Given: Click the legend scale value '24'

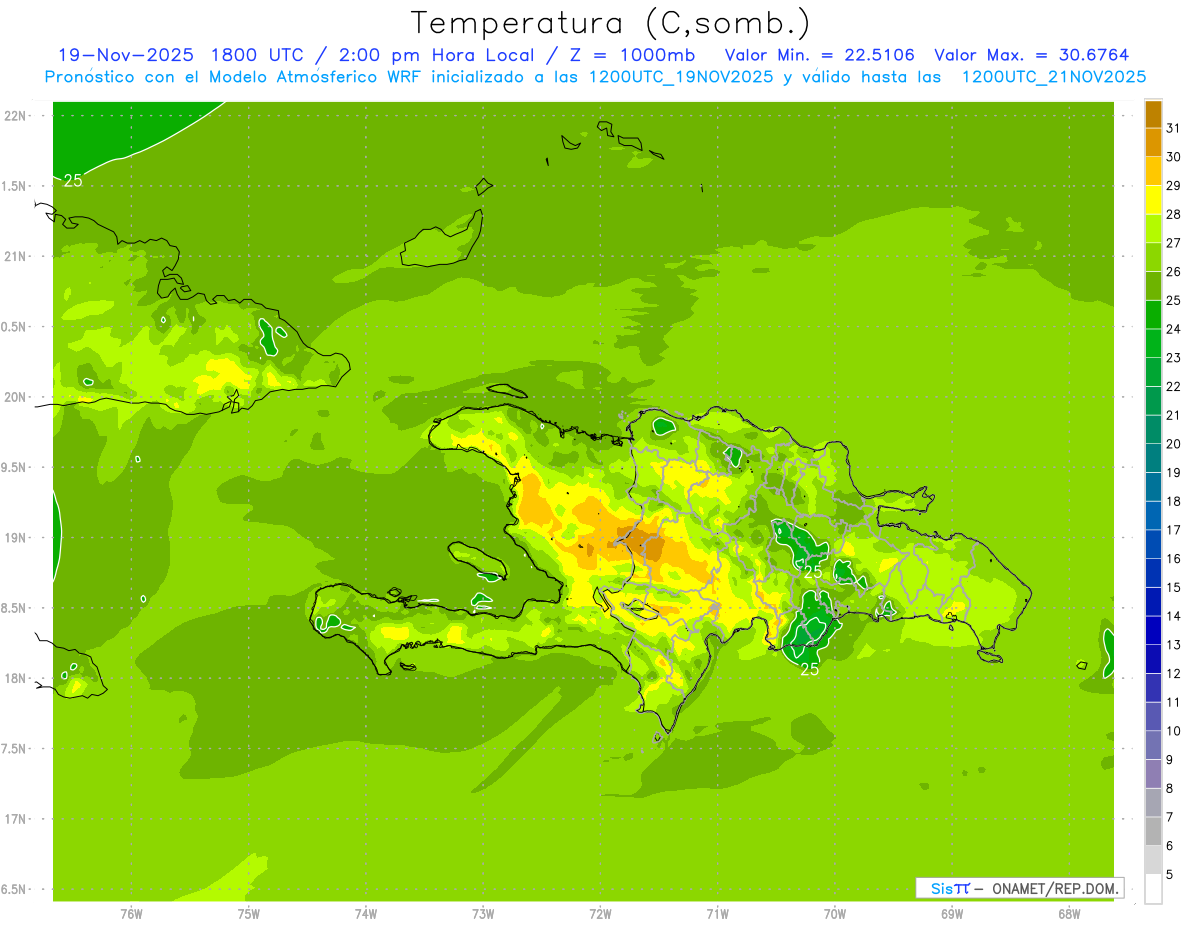Looking at the screenshot, I should click(x=1174, y=329).
